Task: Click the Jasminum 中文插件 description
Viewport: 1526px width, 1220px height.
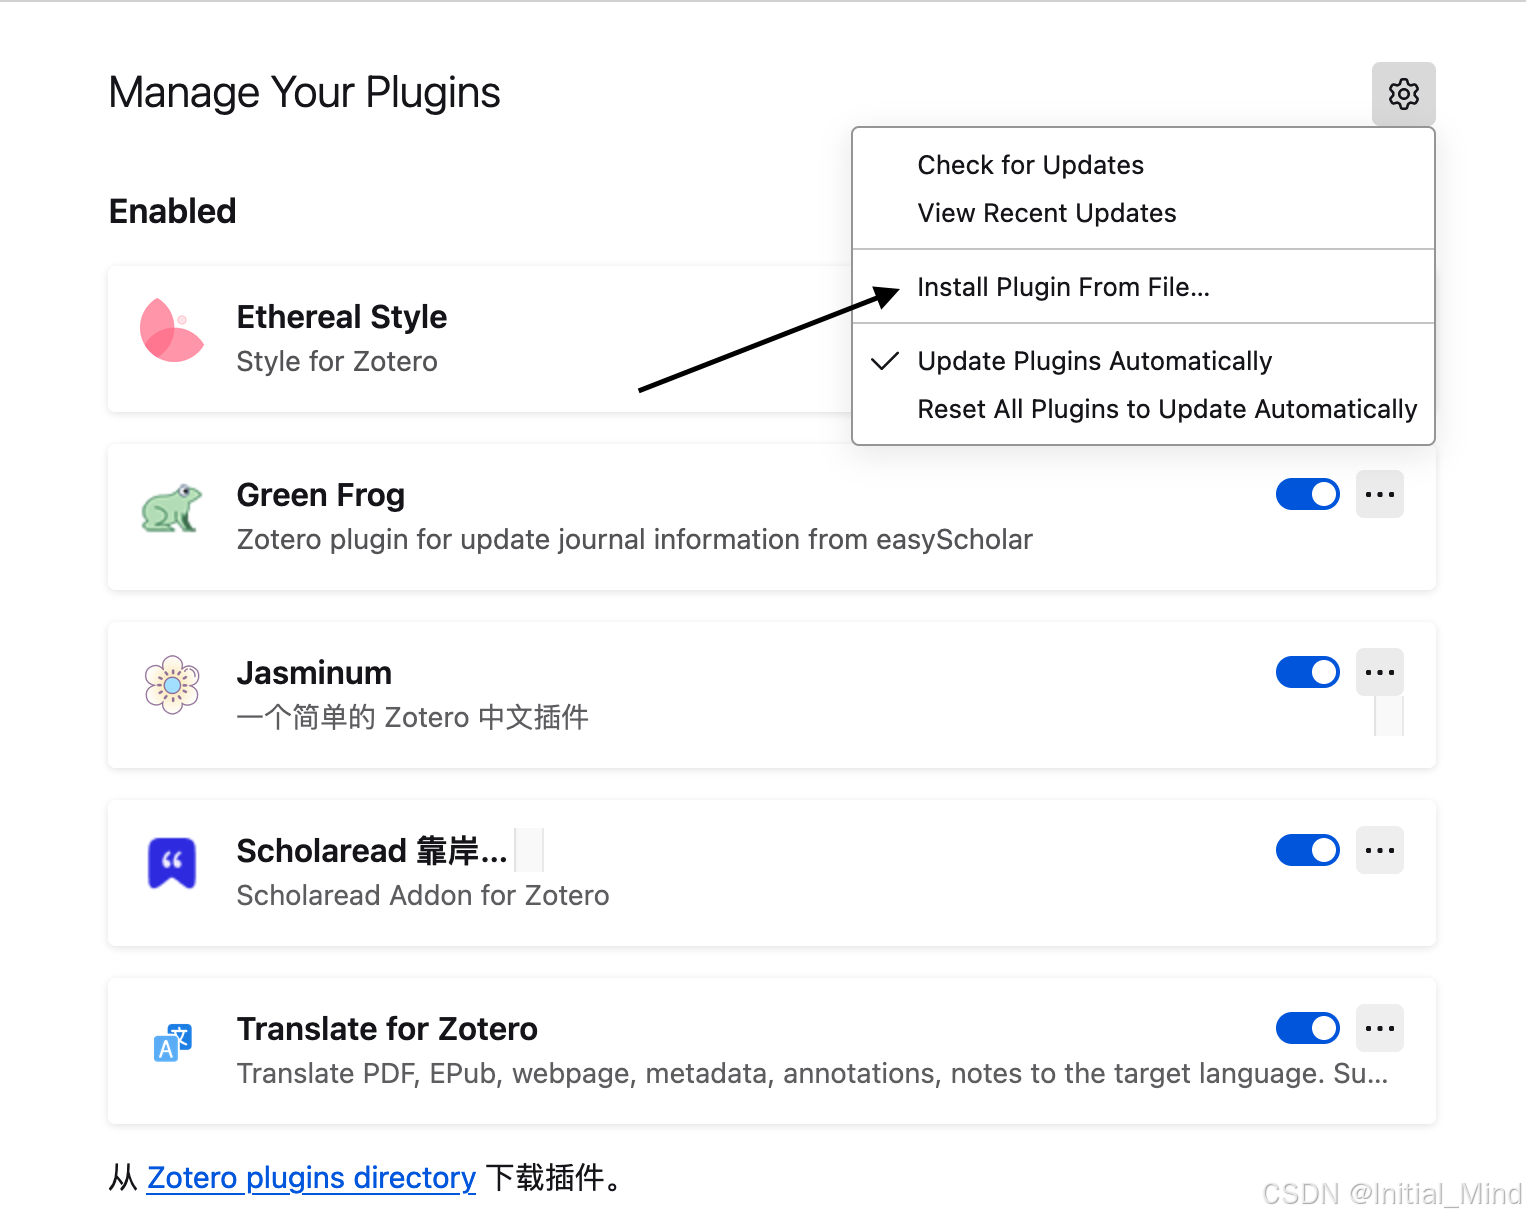Action: click(x=412, y=718)
